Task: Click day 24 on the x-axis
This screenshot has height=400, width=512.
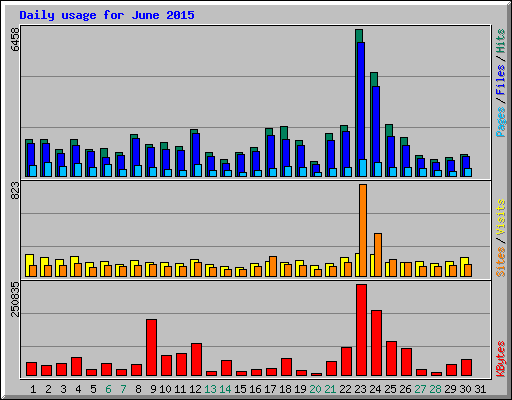Action: [375, 389]
